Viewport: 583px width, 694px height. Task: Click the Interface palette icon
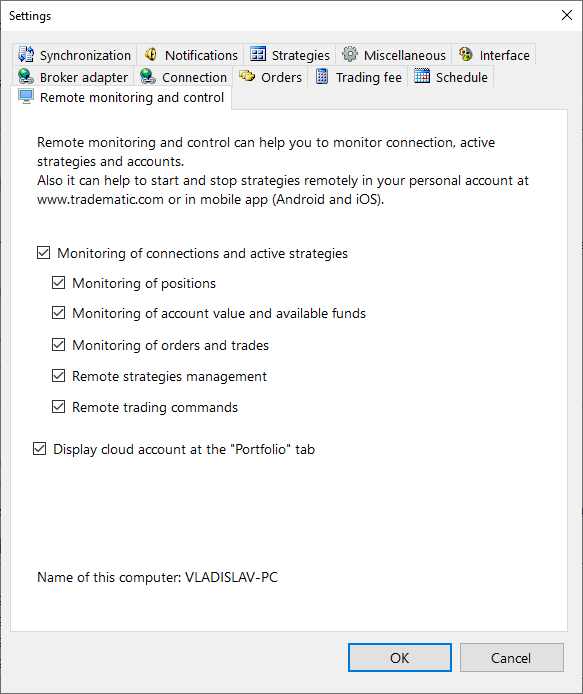point(466,54)
